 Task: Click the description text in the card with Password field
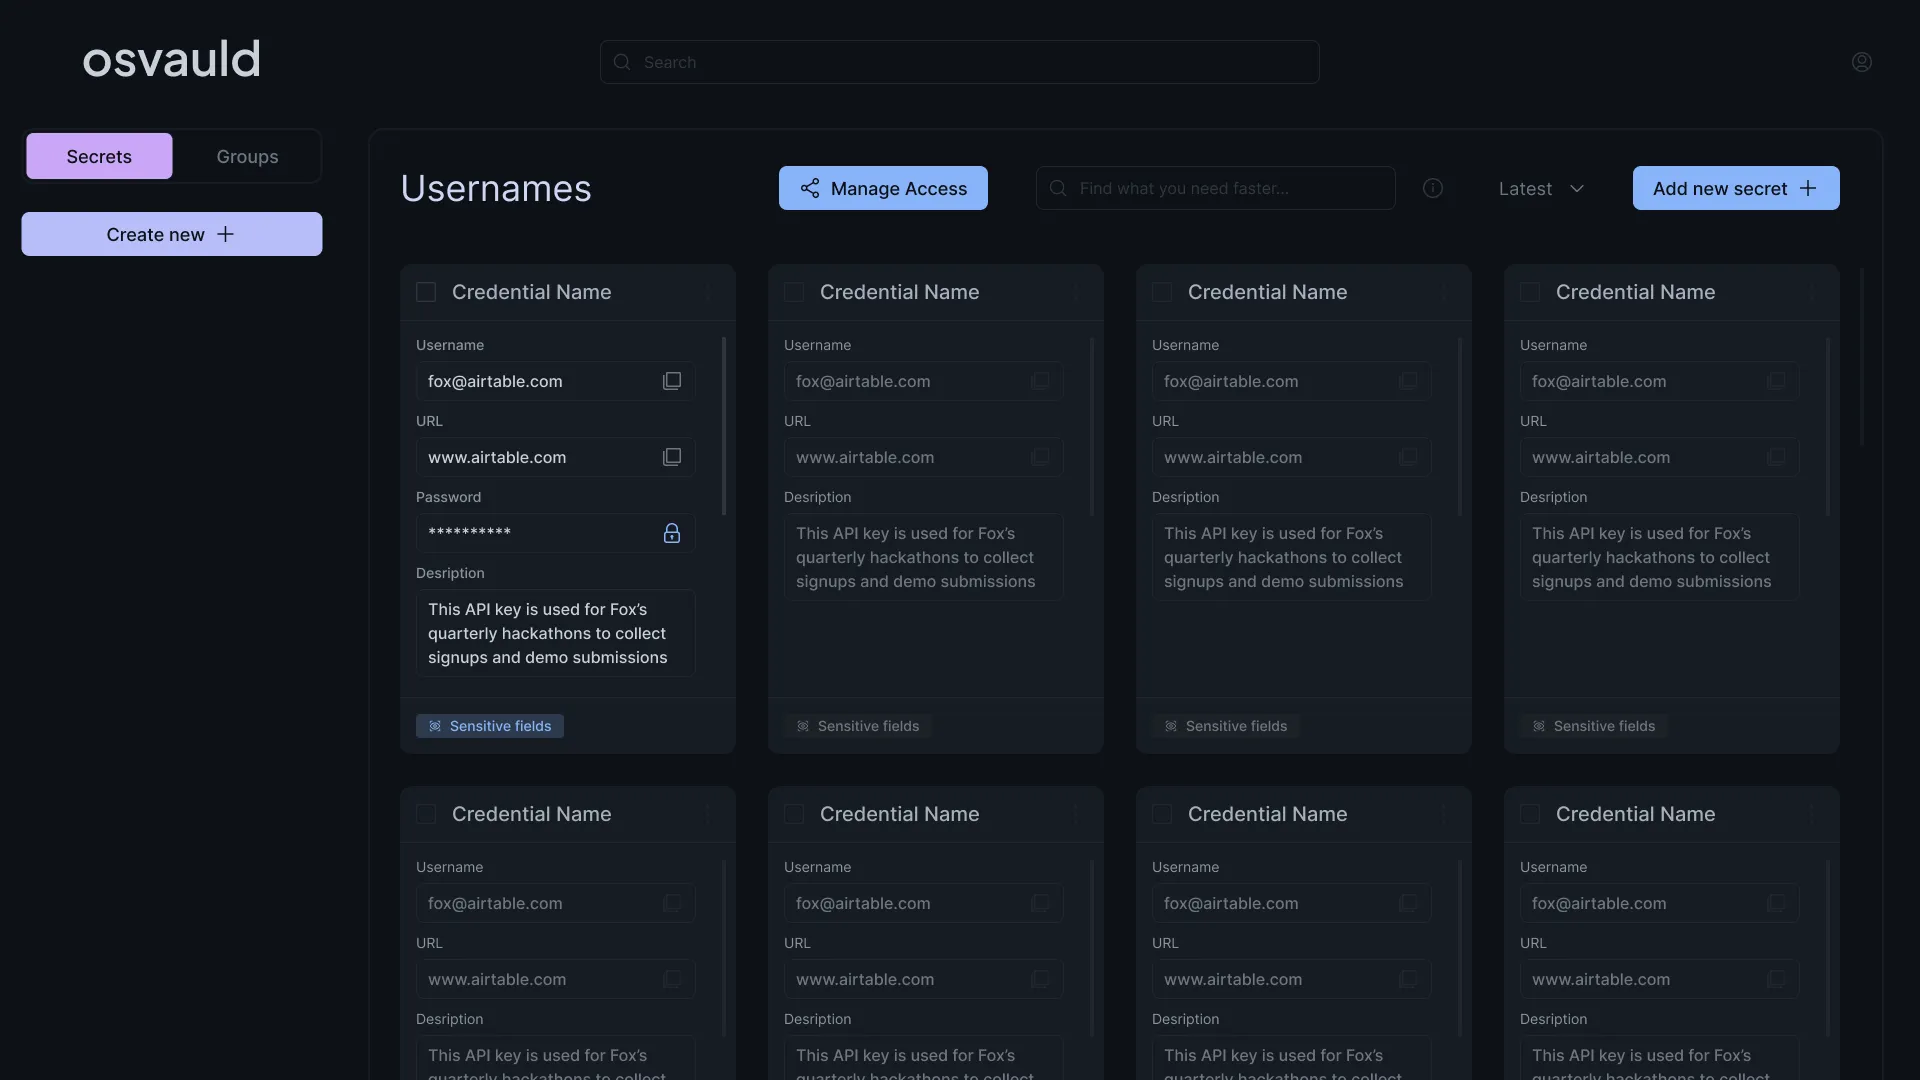click(x=548, y=633)
